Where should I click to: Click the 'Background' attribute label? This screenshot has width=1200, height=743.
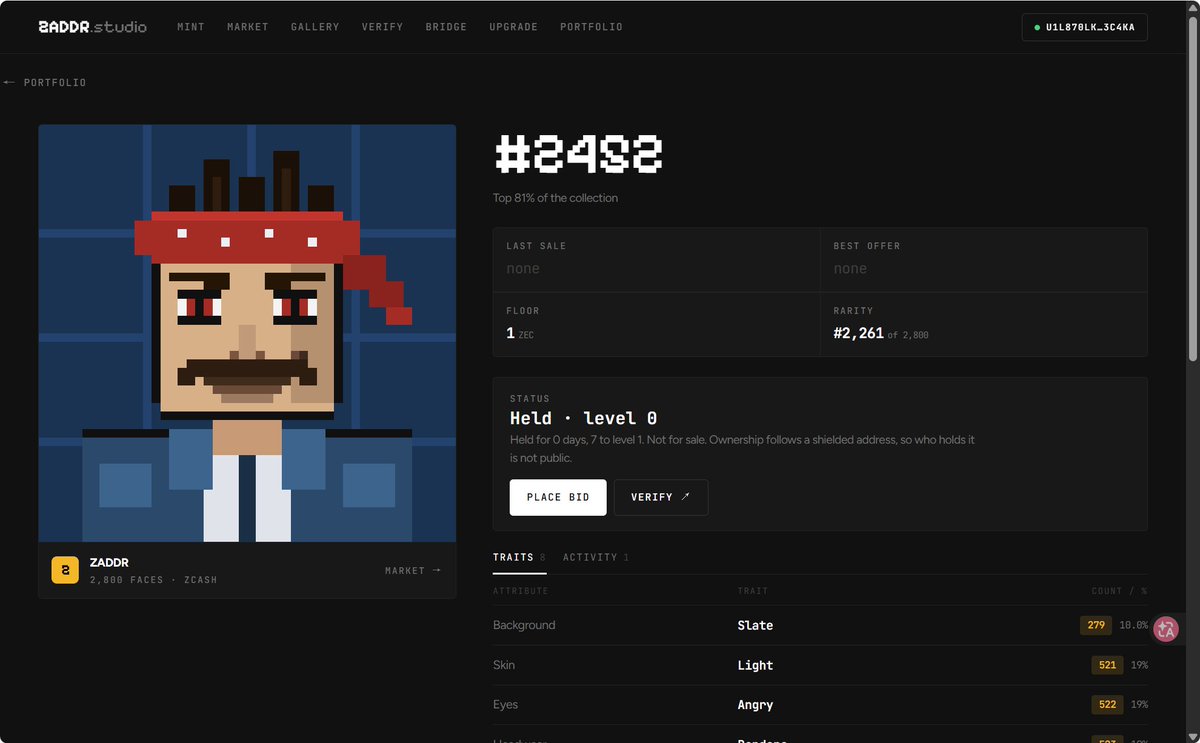524,625
